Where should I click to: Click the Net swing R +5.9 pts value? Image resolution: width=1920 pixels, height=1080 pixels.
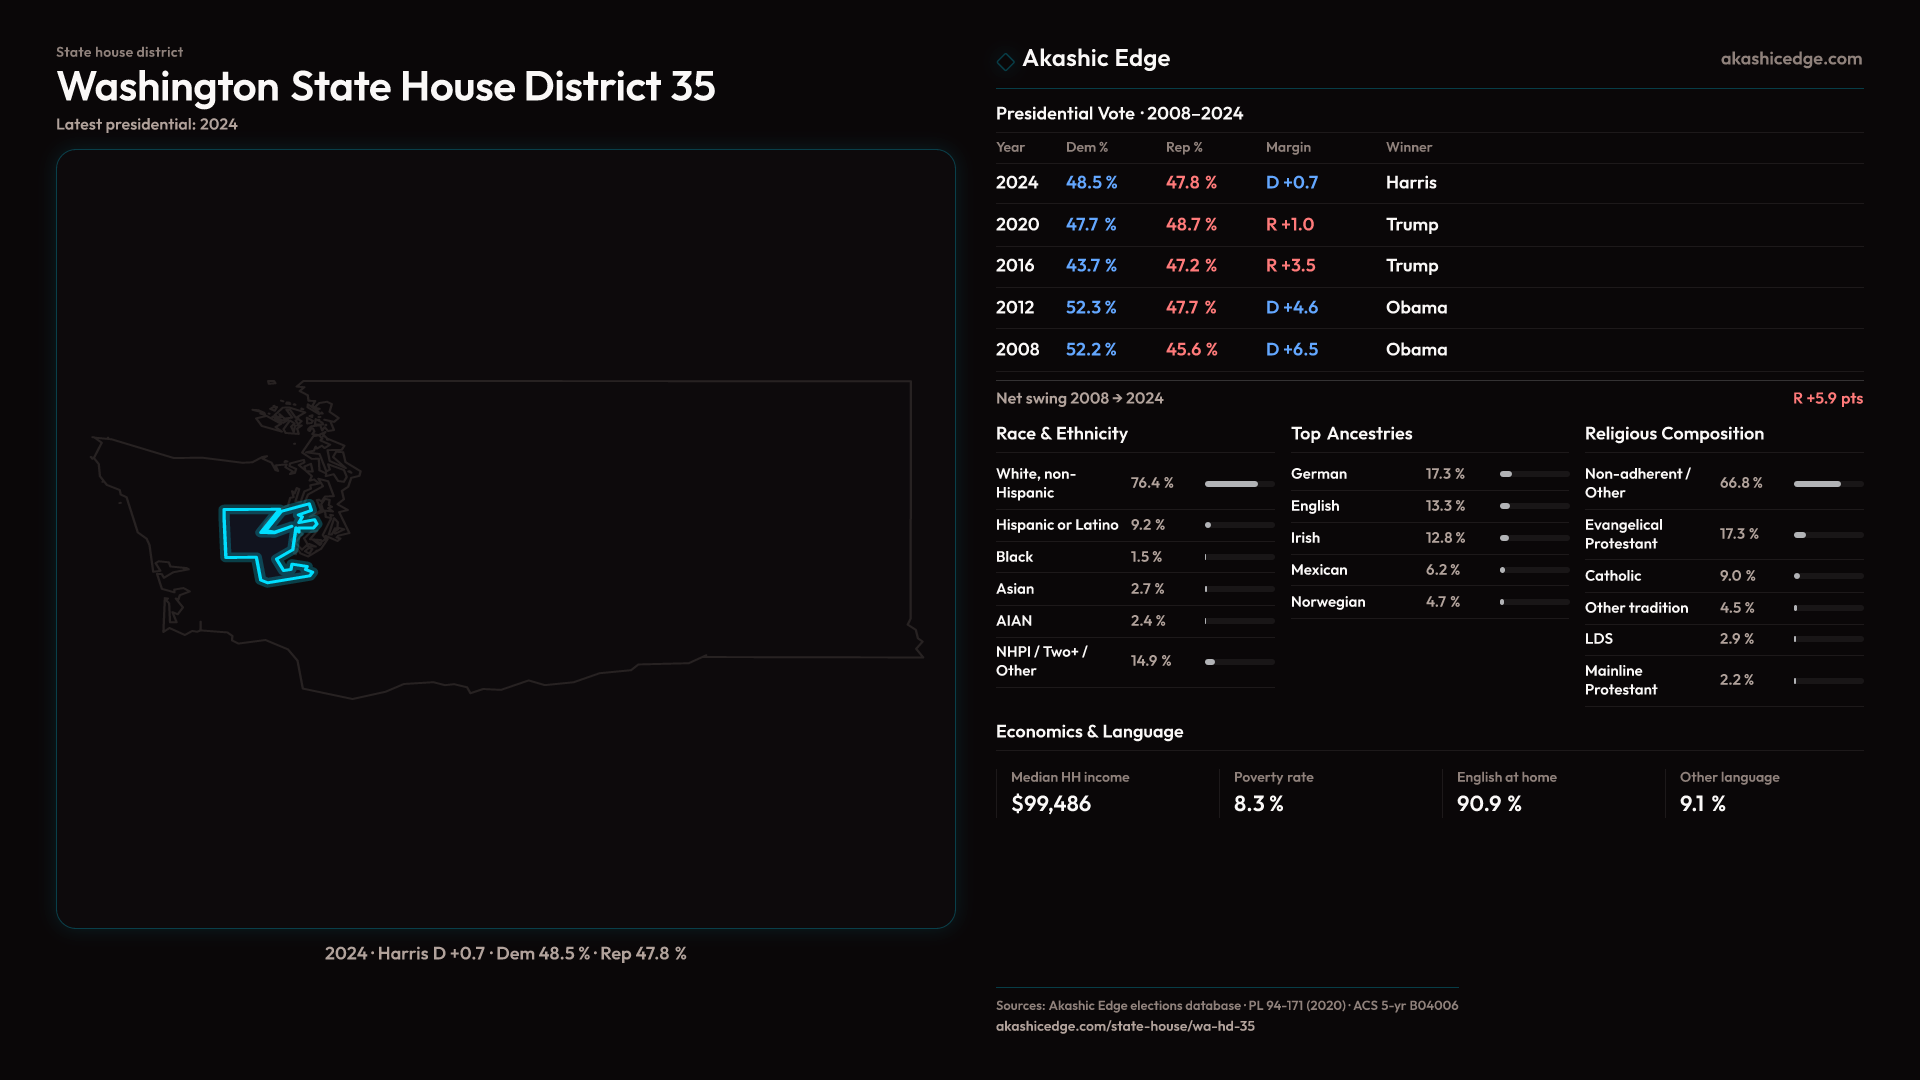(x=1826, y=398)
